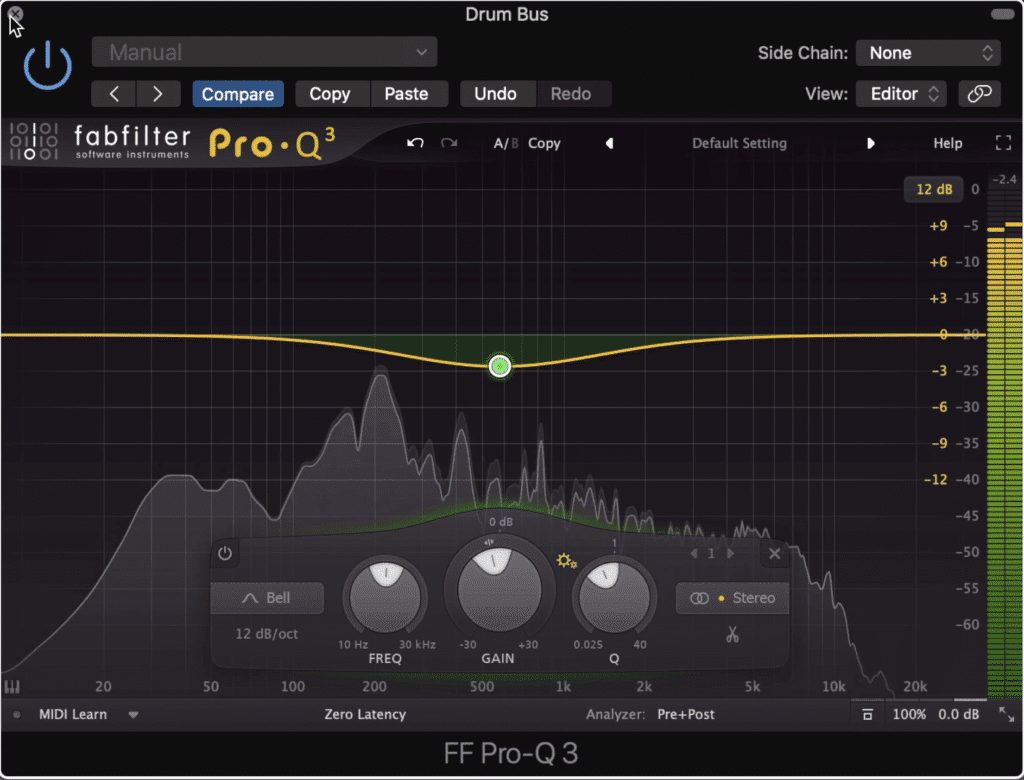The width and height of the screenshot is (1024, 780).
Task: Click the stereo placement ring above the GAIN knob
Action: (489, 542)
